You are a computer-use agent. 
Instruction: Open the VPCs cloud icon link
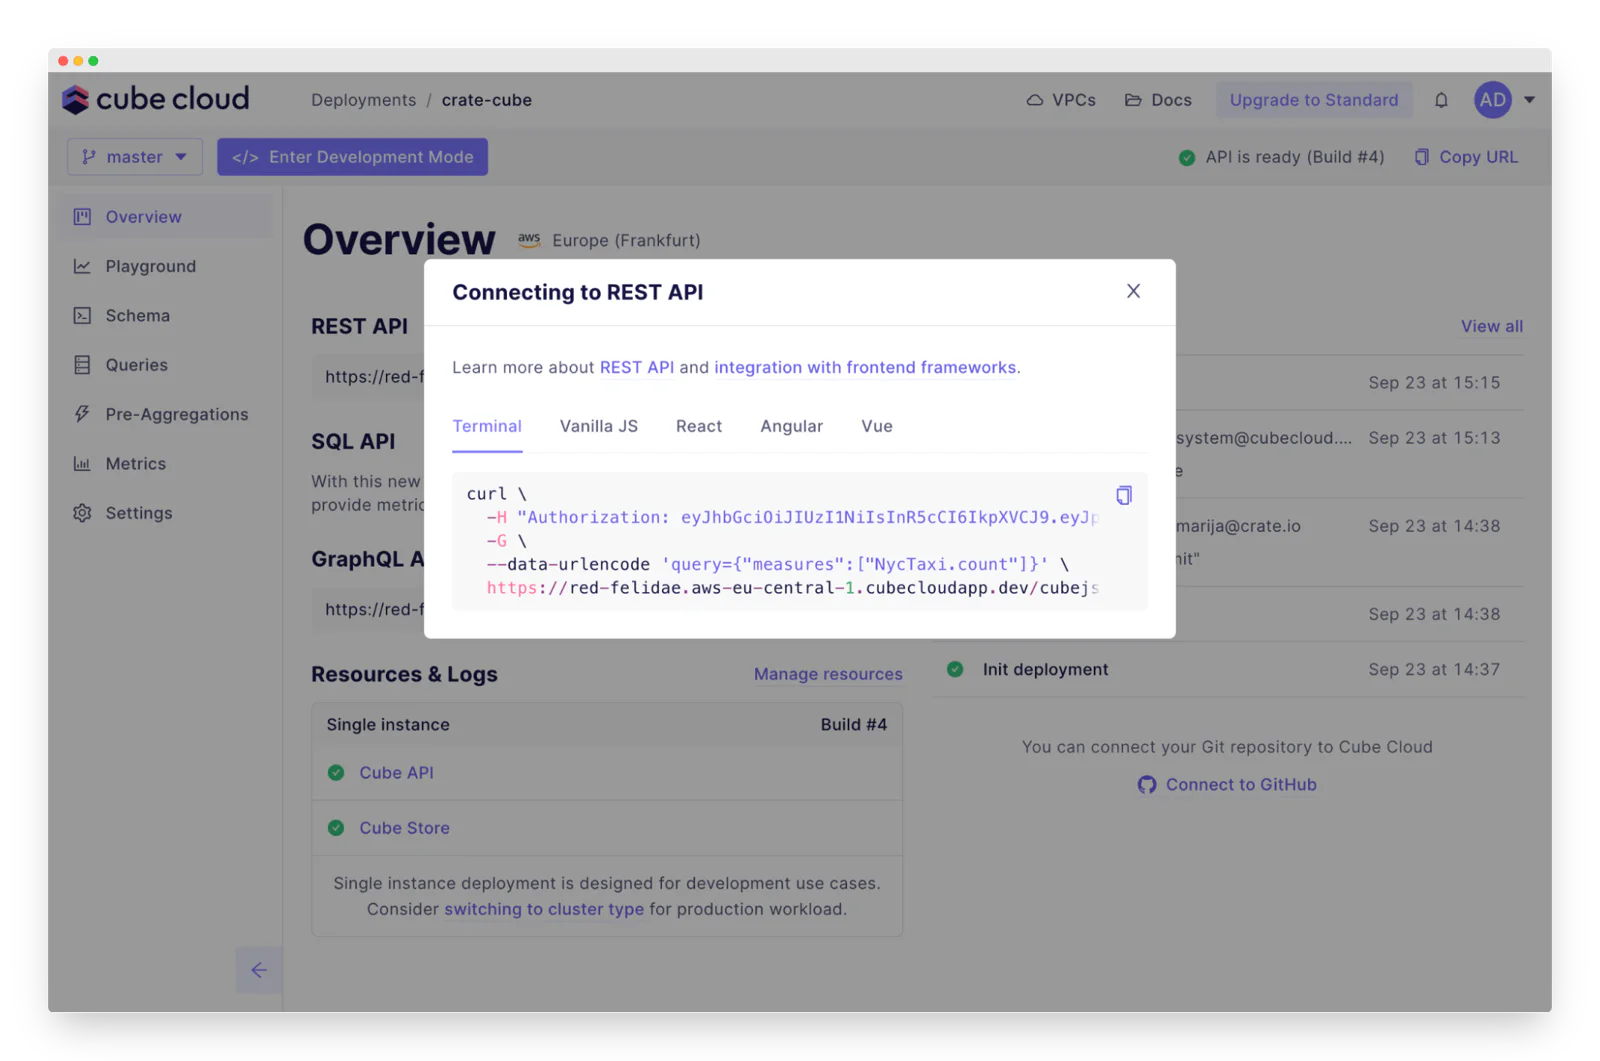1061,100
